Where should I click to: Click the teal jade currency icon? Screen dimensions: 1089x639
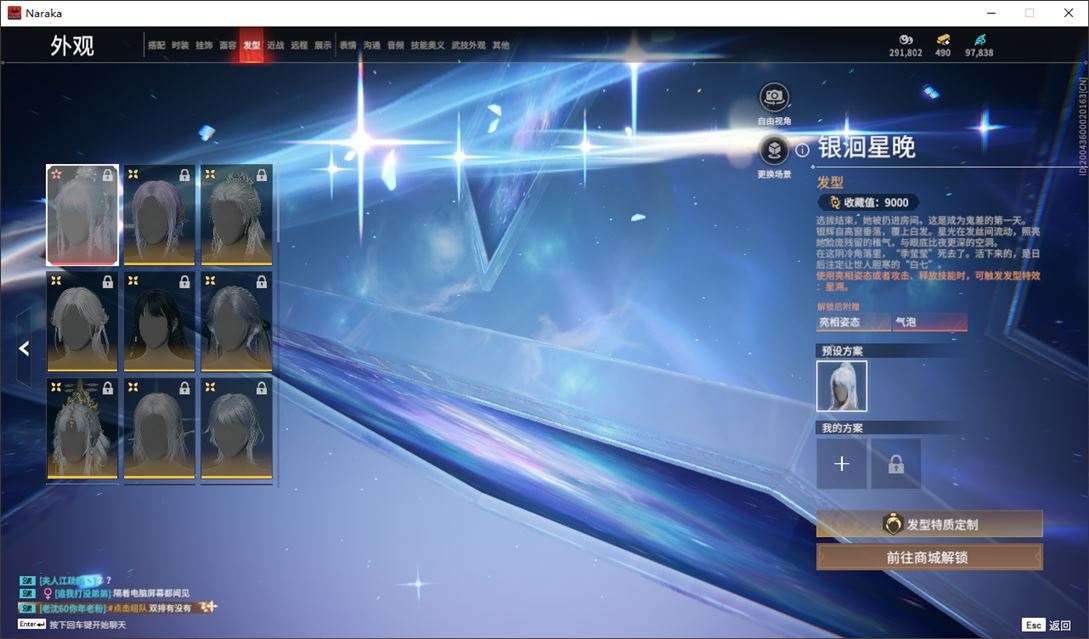(x=979, y=40)
